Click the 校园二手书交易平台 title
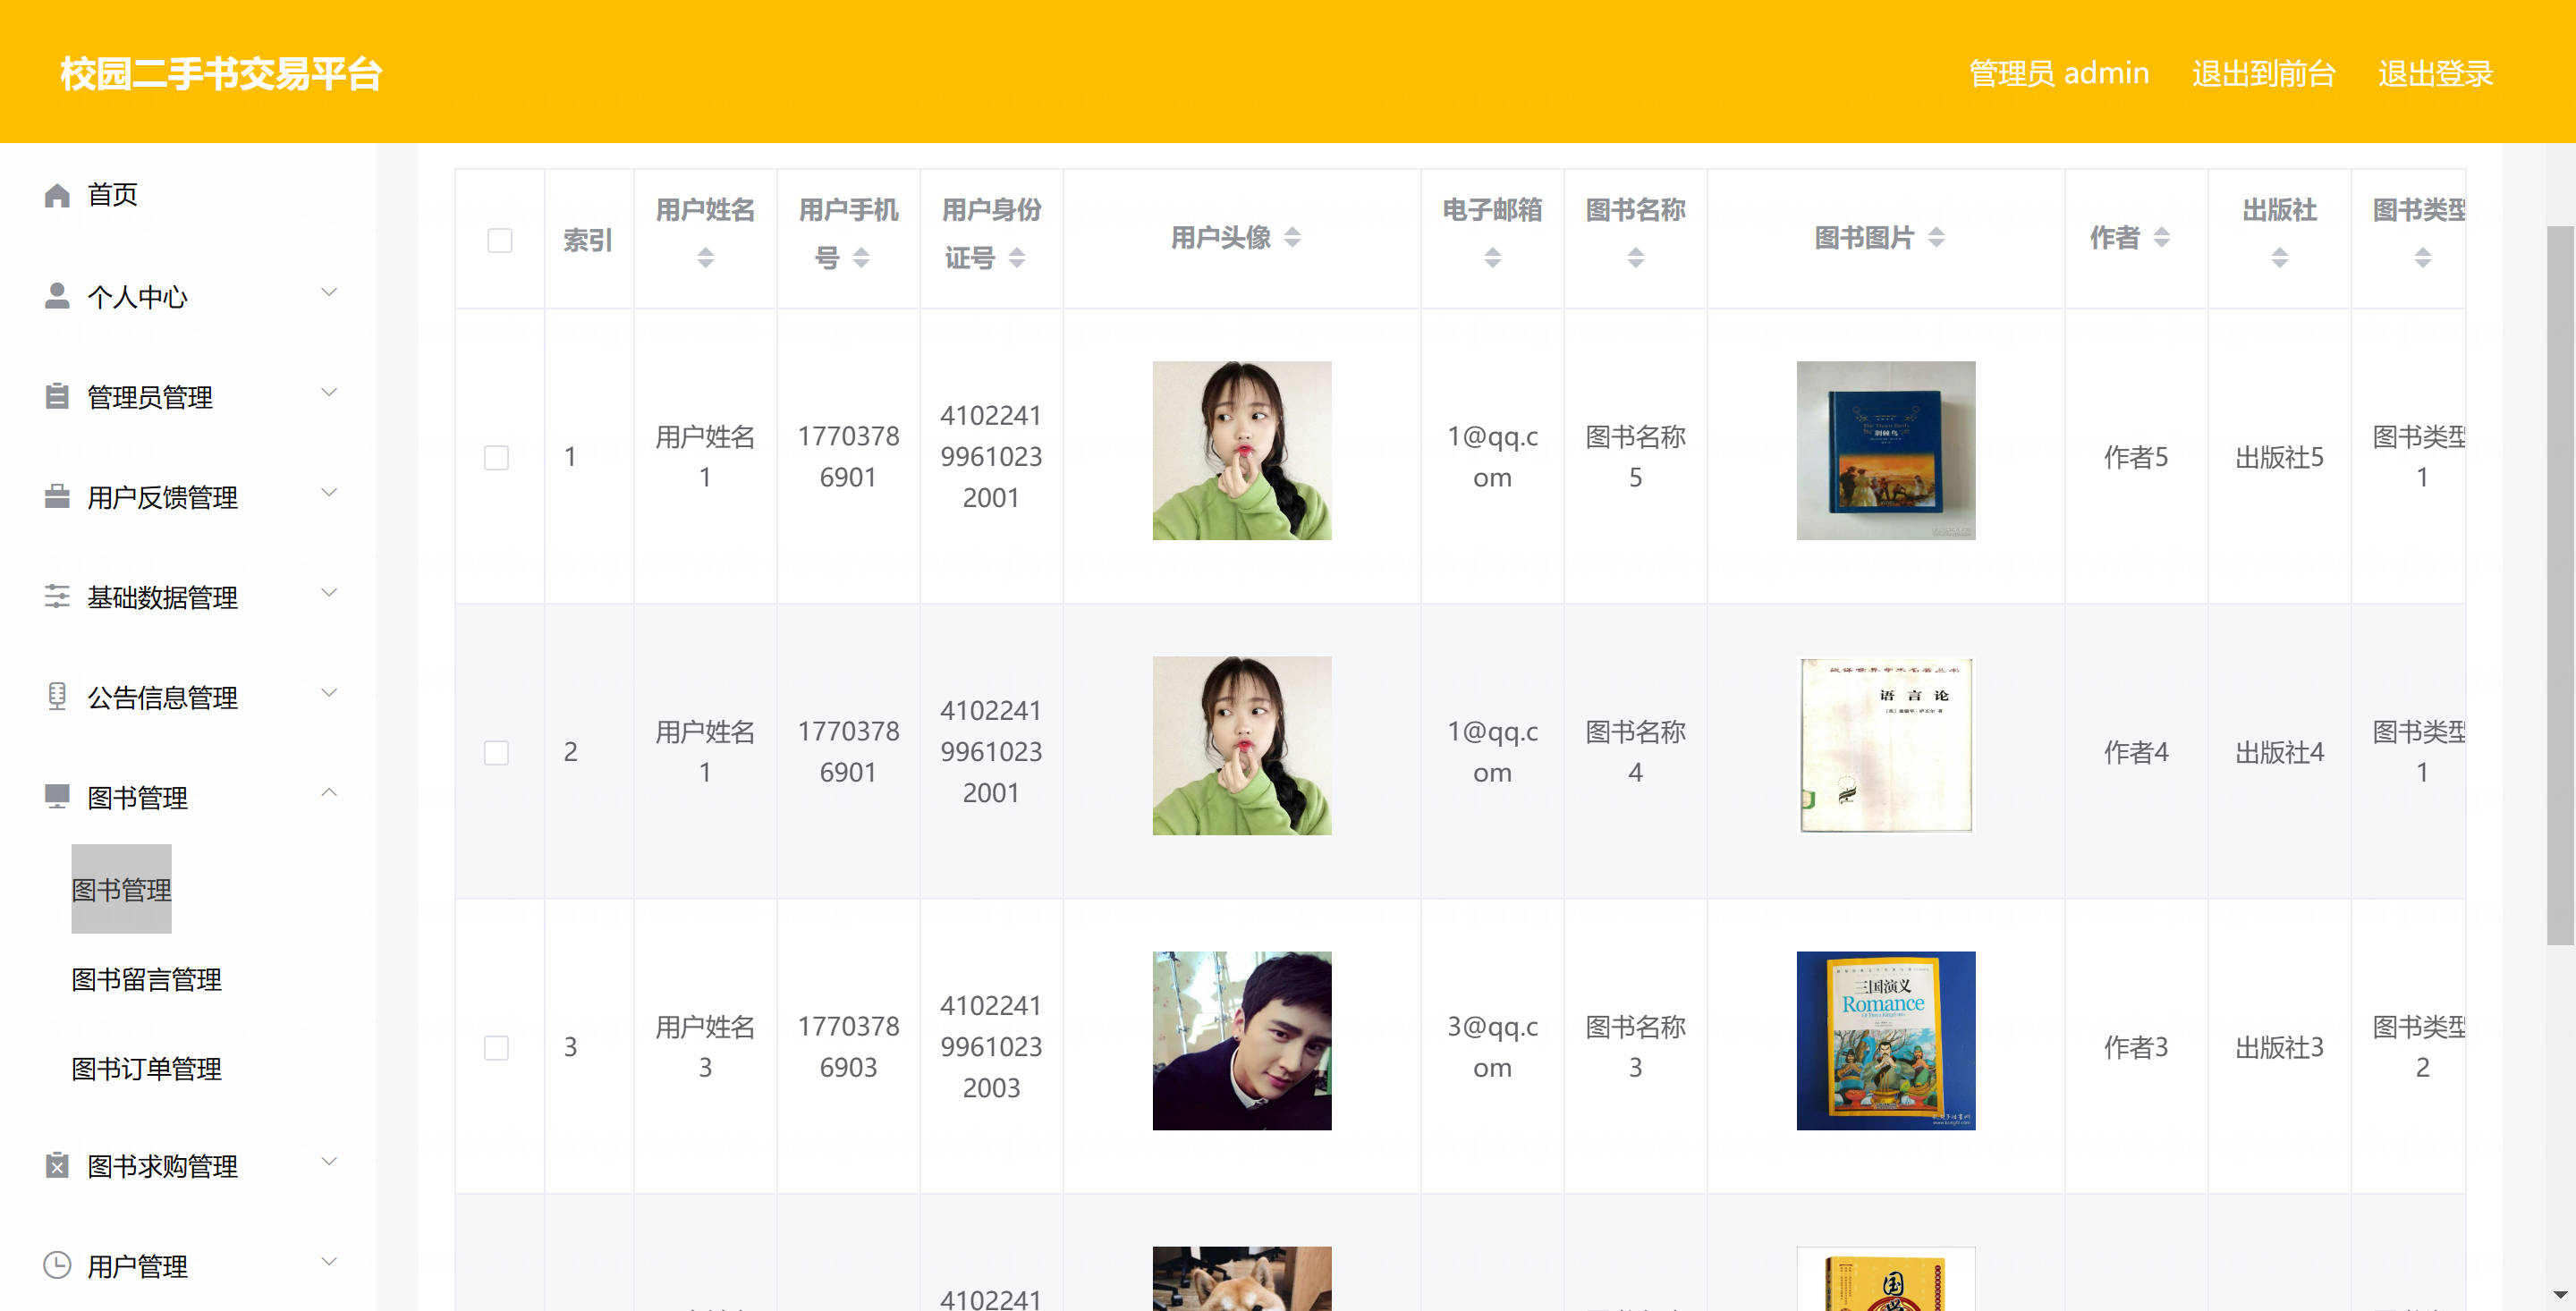 pyautogui.click(x=221, y=73)
